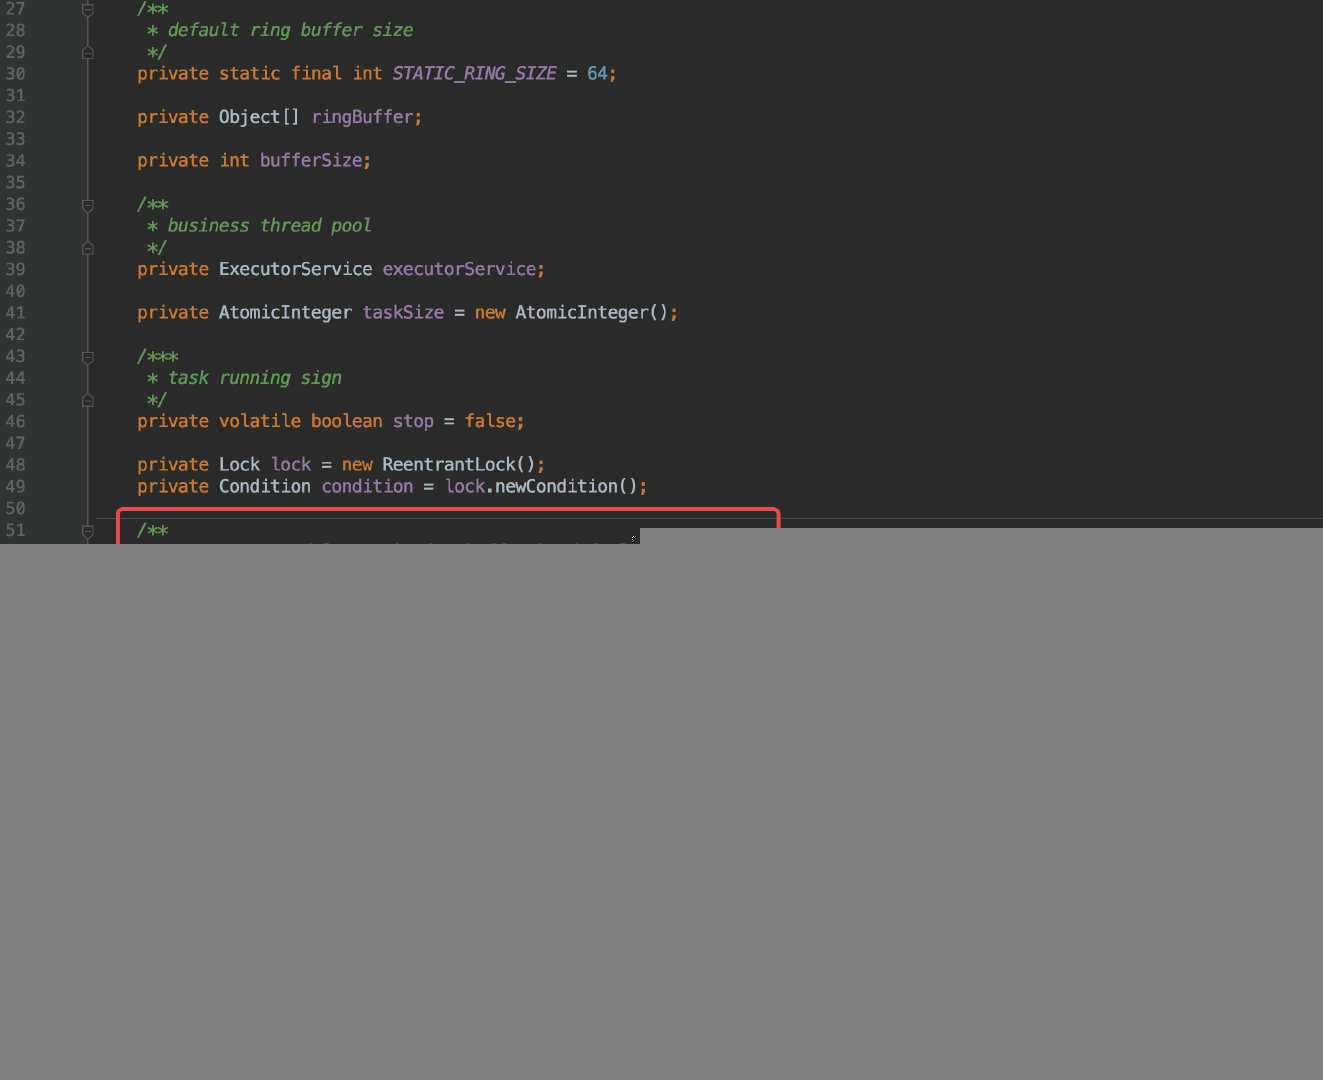Screen dimensions: 1323x1080
Task: Click the stop variable name
Action: pos(413,421)
